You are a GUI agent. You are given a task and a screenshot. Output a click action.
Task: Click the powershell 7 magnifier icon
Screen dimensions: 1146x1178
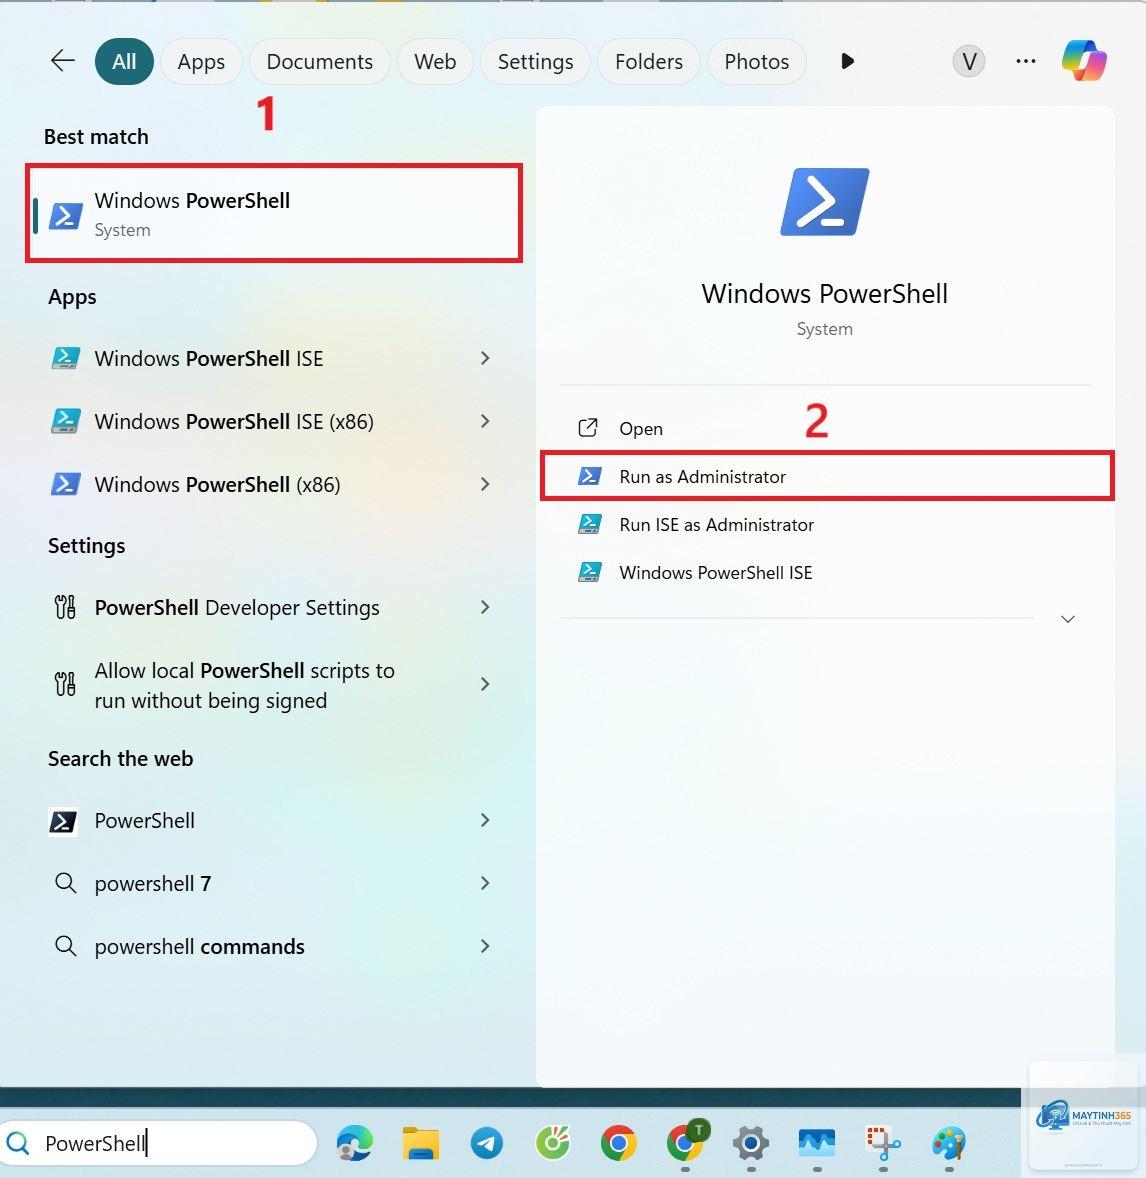65,883
